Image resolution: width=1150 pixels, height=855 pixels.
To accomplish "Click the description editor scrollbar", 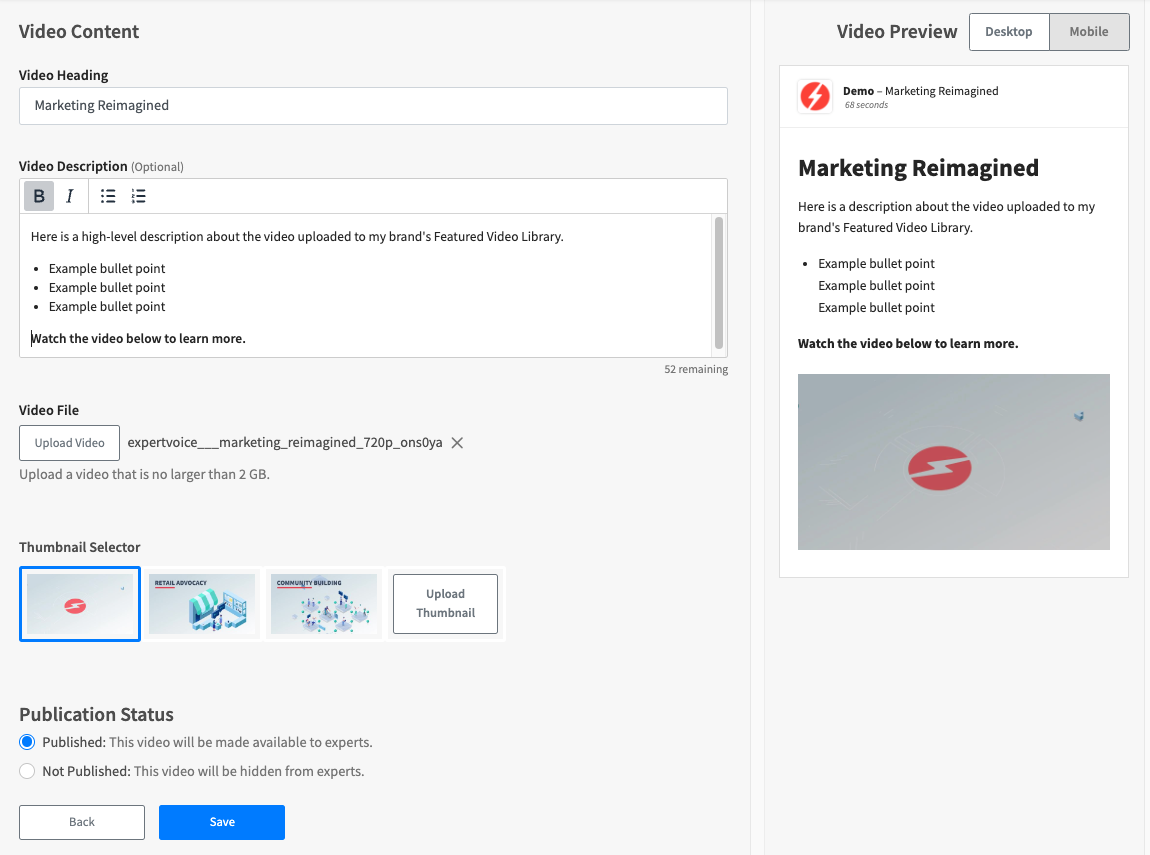I will click(x=719, y=282).
